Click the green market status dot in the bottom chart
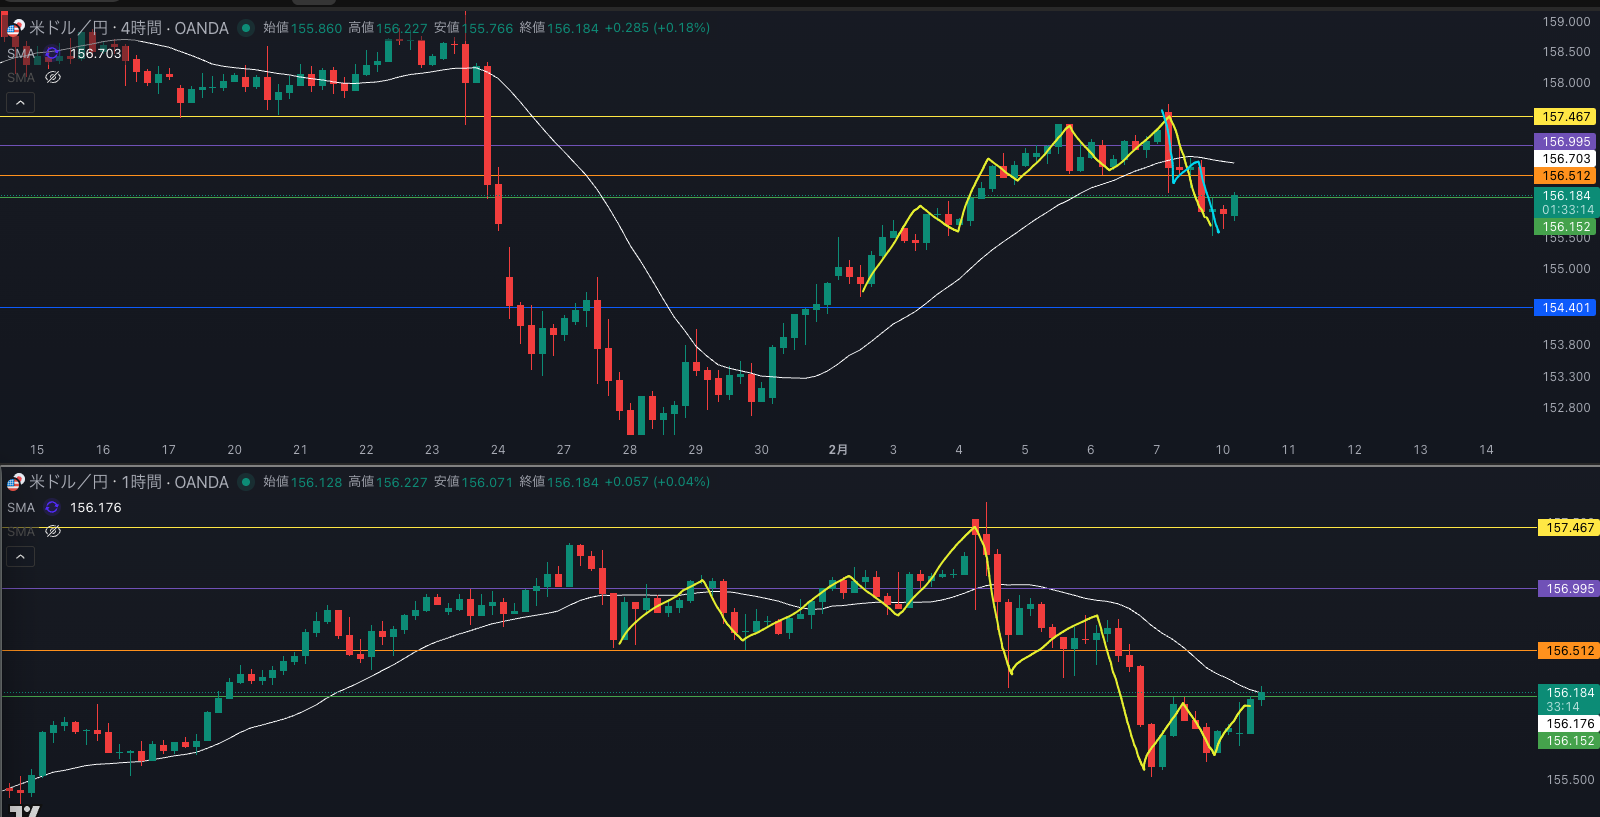The image size is (1600, 817). 246,482
